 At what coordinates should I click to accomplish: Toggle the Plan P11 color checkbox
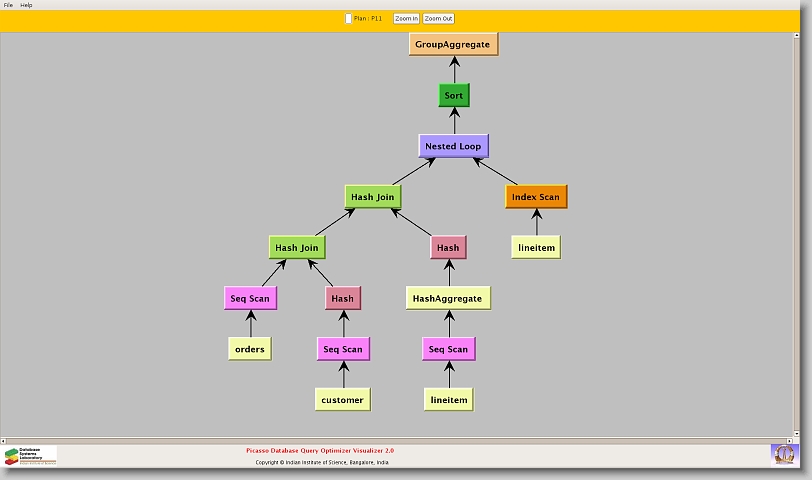348,18
